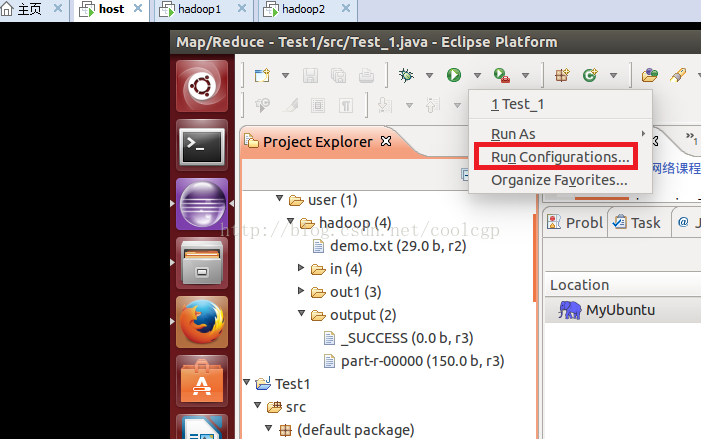Click the Run External Tools icon
This screenshot has height=439, width=701.
(x=502, y=75)
